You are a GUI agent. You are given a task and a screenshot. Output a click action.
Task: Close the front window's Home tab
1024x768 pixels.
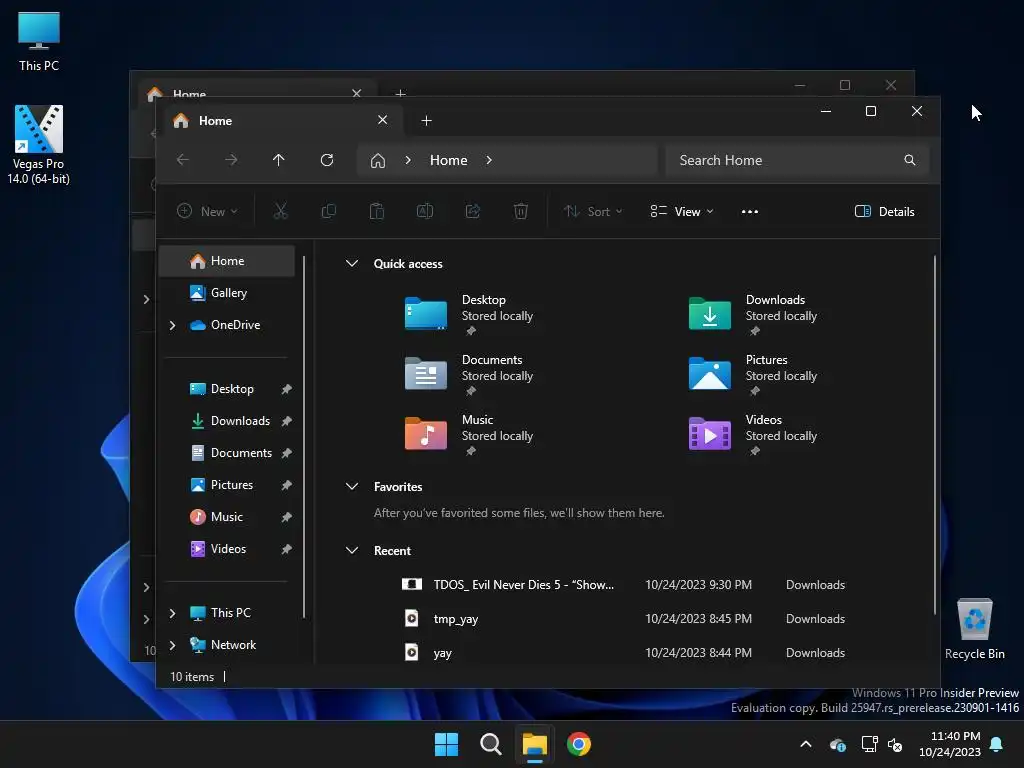(x=383, y=120)
